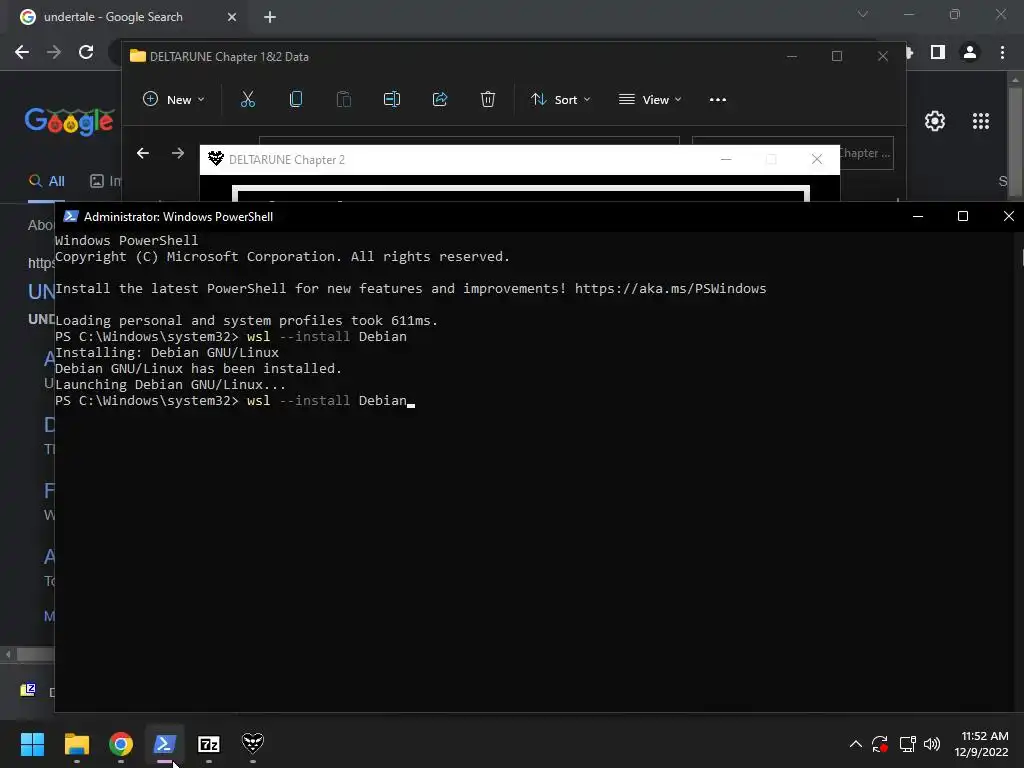Open the clock showing 11:52 AM

tap(981, 744)
